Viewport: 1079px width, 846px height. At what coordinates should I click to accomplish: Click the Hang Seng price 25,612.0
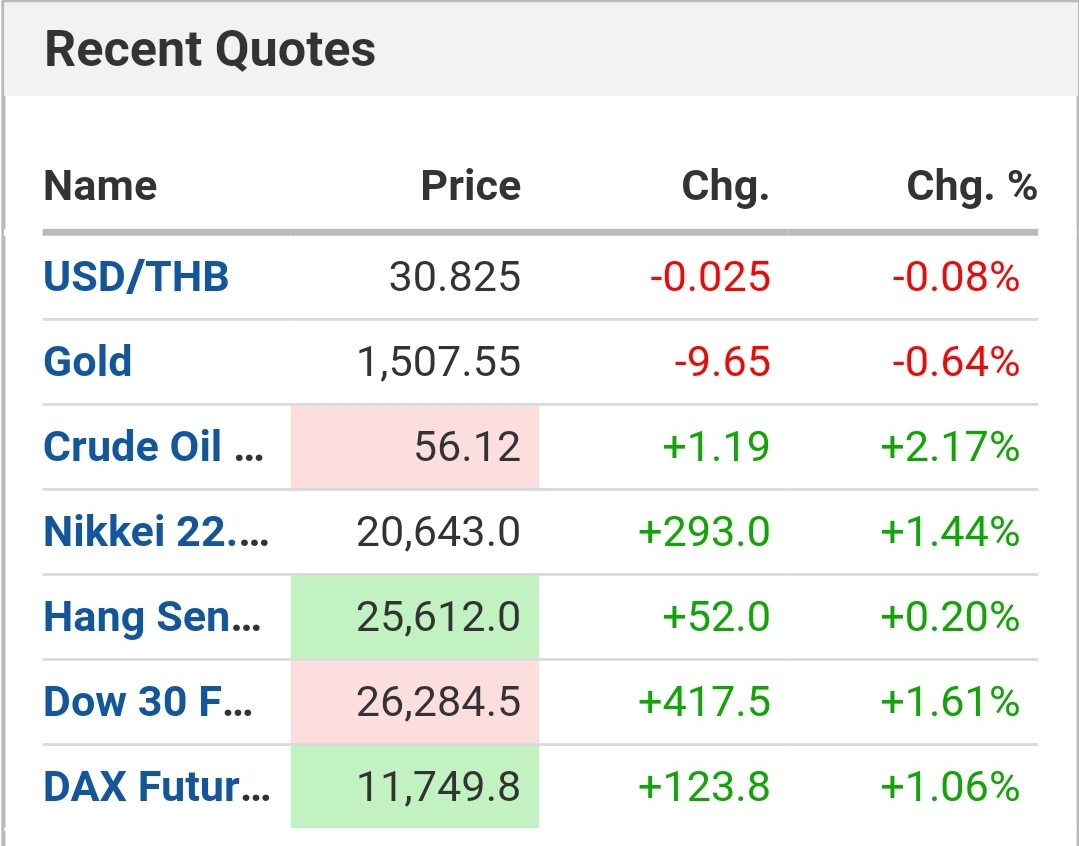[438, 617]
